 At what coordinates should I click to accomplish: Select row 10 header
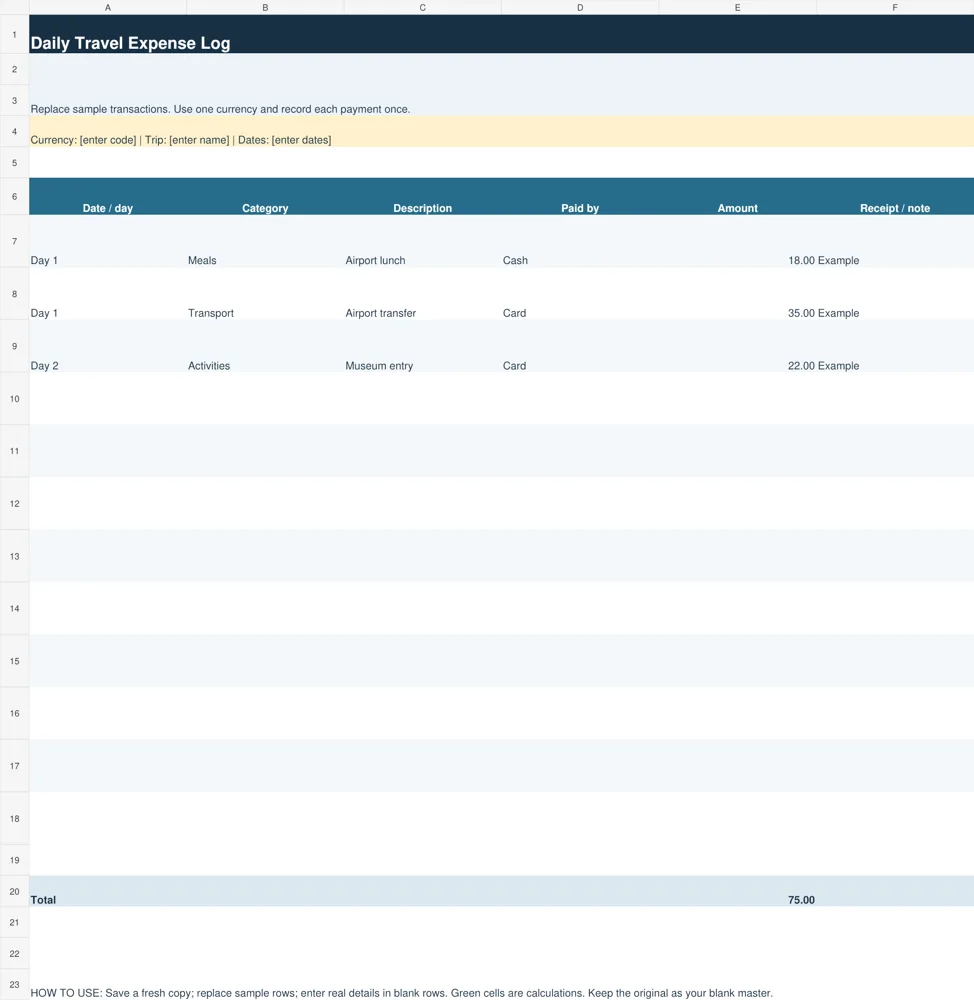[x=15, y=399]
